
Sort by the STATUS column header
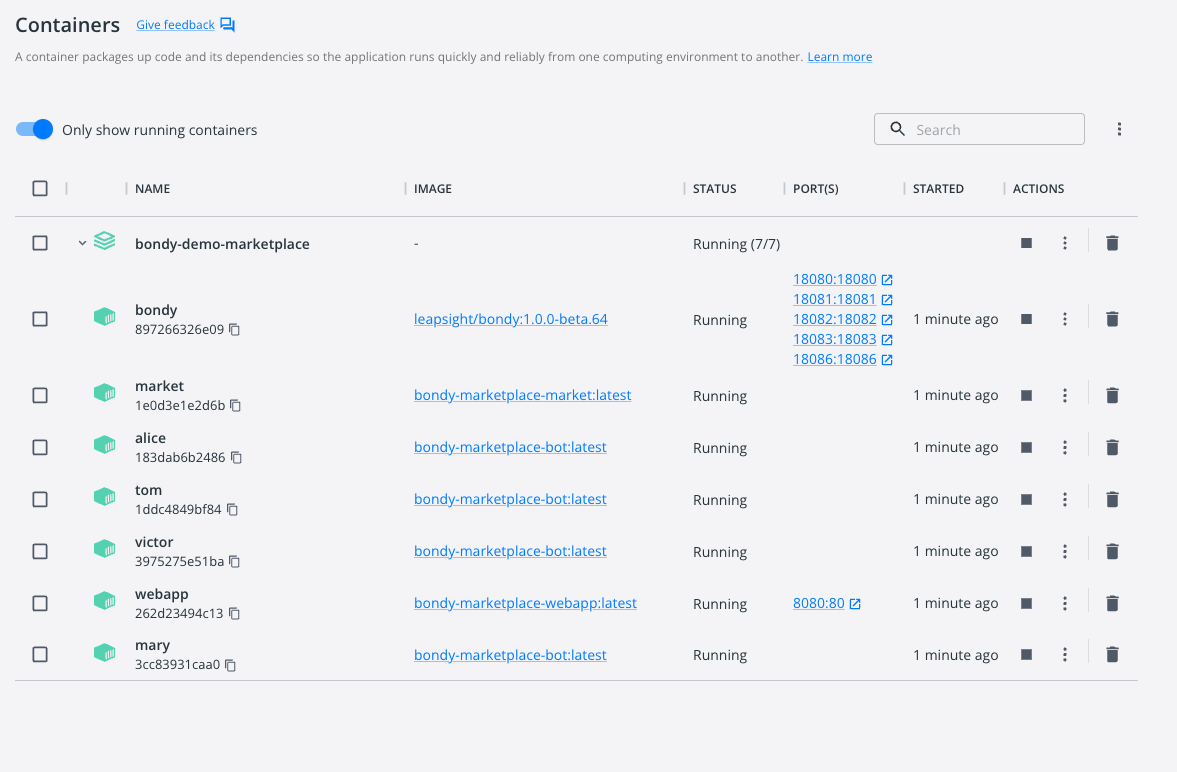pyautogui.click(x=715, y=188)
